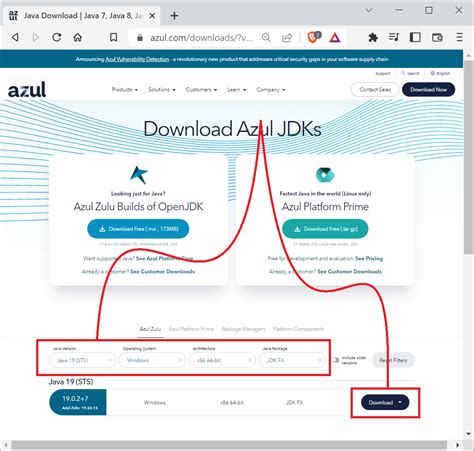Viewport: 474px width, 451px height.
Task: Expand the Java Version dropdown
Action: (82, 360)
